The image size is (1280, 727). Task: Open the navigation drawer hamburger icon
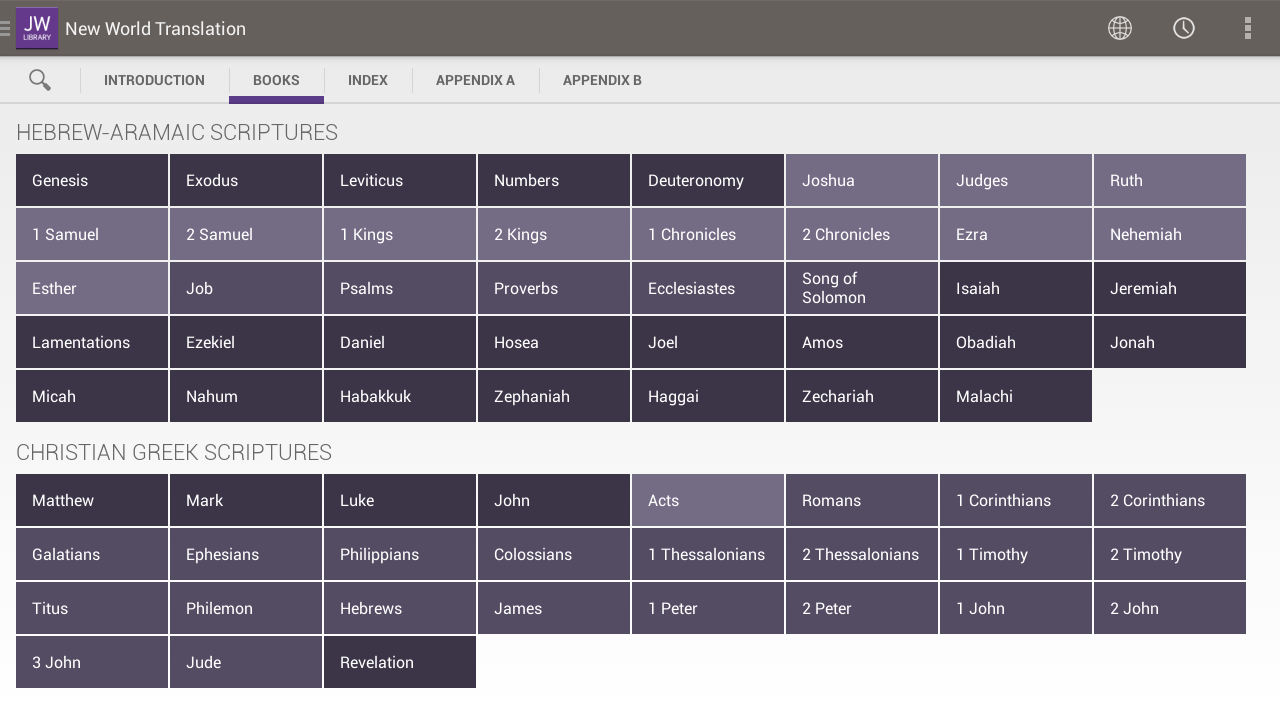(x=6, y=29)
